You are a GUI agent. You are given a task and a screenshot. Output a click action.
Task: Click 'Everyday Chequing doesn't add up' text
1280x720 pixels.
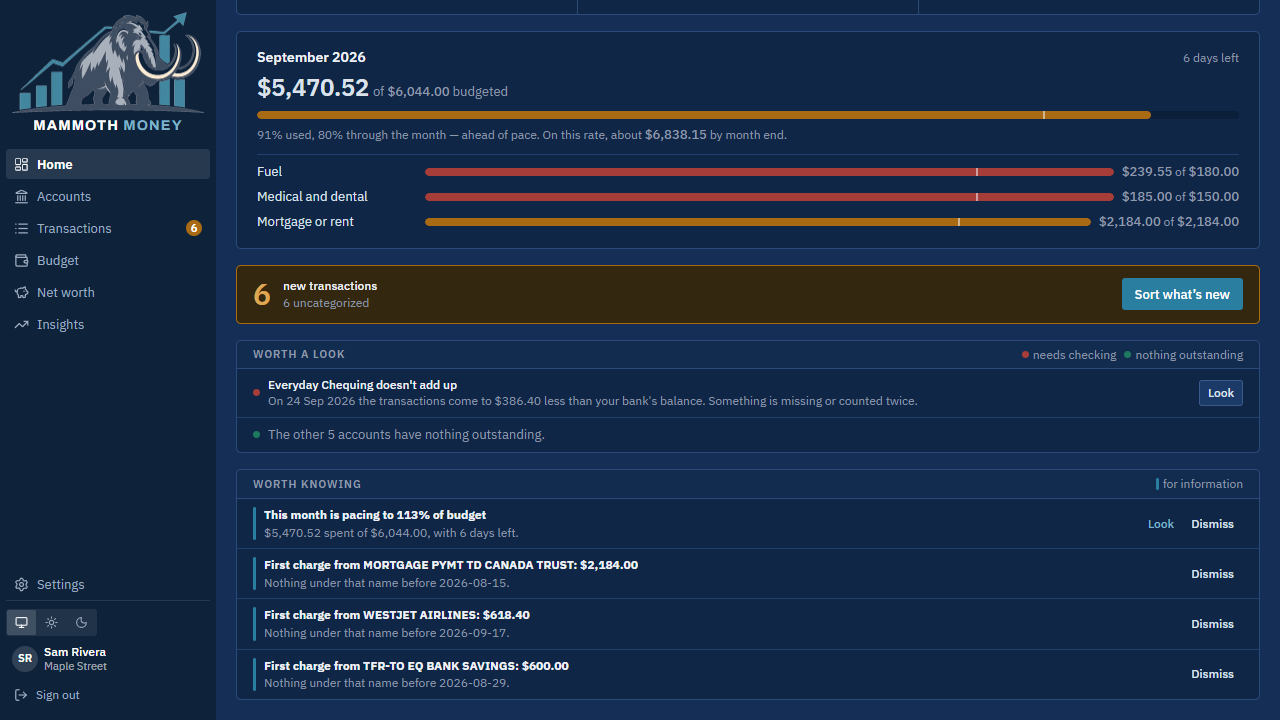click(363, 385)
